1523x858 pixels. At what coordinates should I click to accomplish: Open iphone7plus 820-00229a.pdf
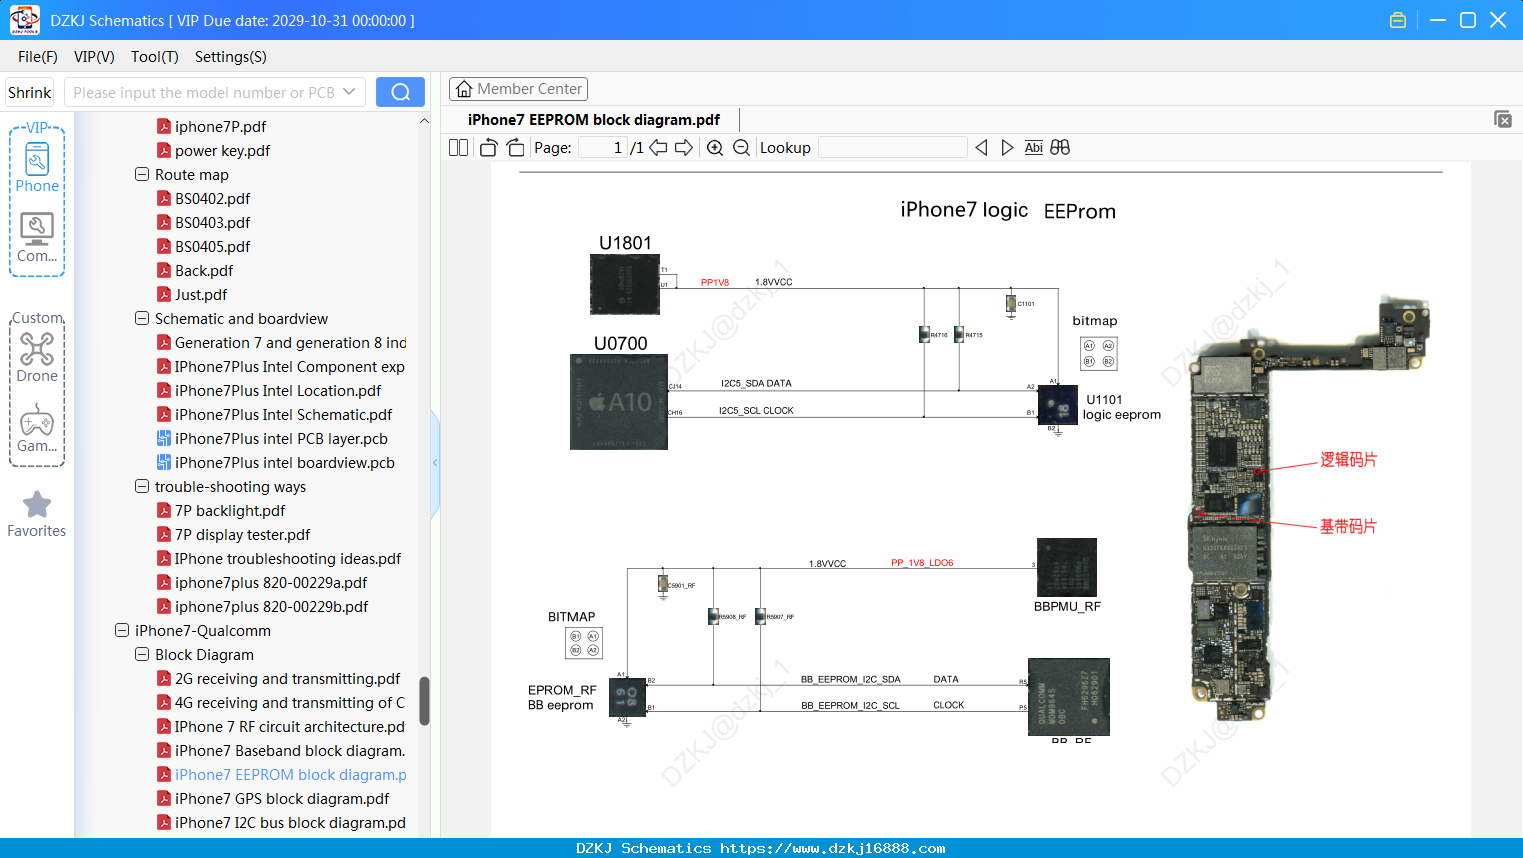tap(271, 582)
